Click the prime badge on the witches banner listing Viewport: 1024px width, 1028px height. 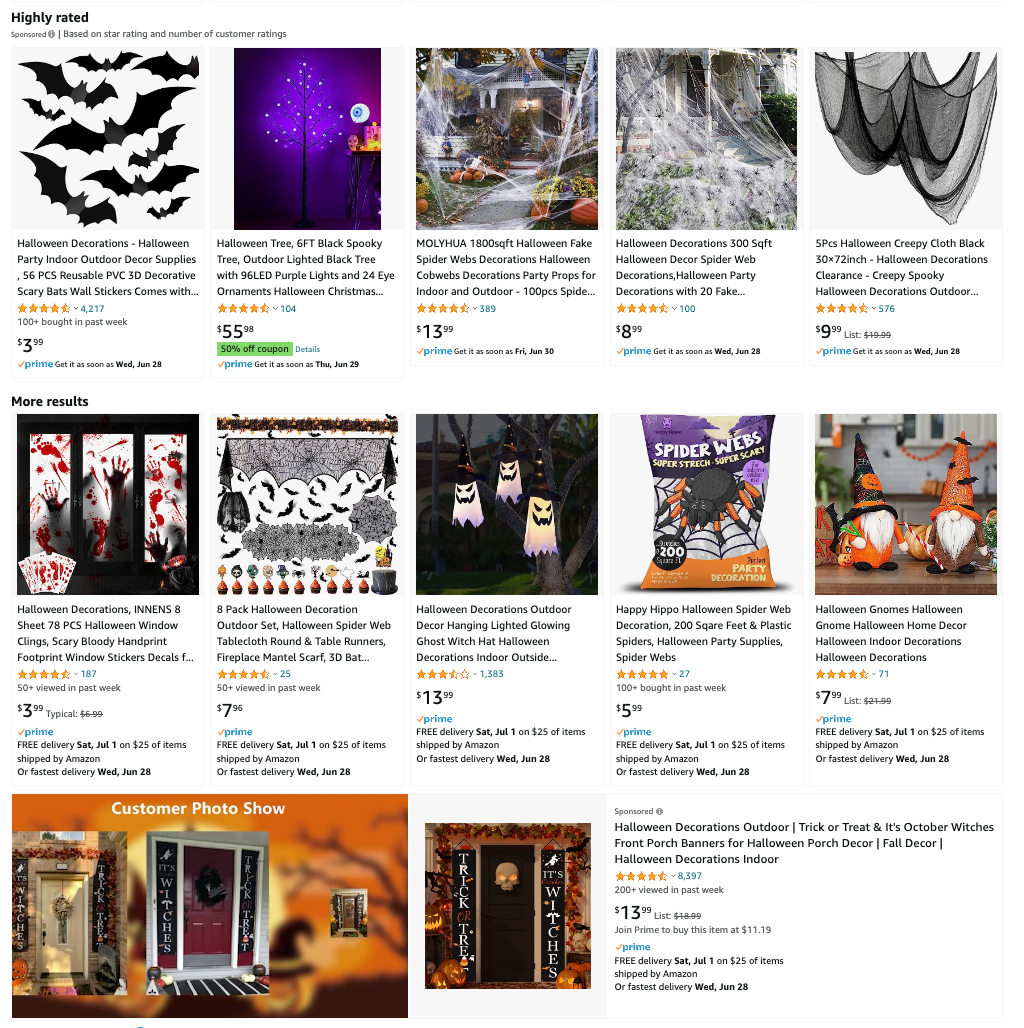coord(633,947)
